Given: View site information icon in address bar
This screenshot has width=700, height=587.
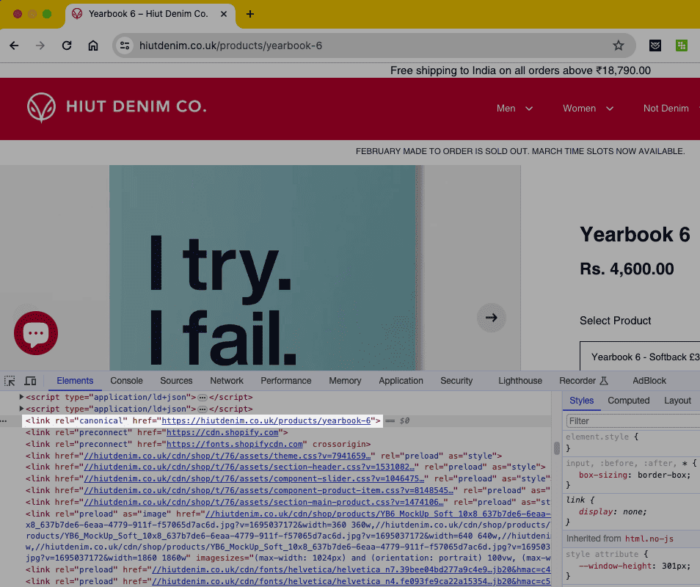Looking at the screenshot, I should [125, 46].
